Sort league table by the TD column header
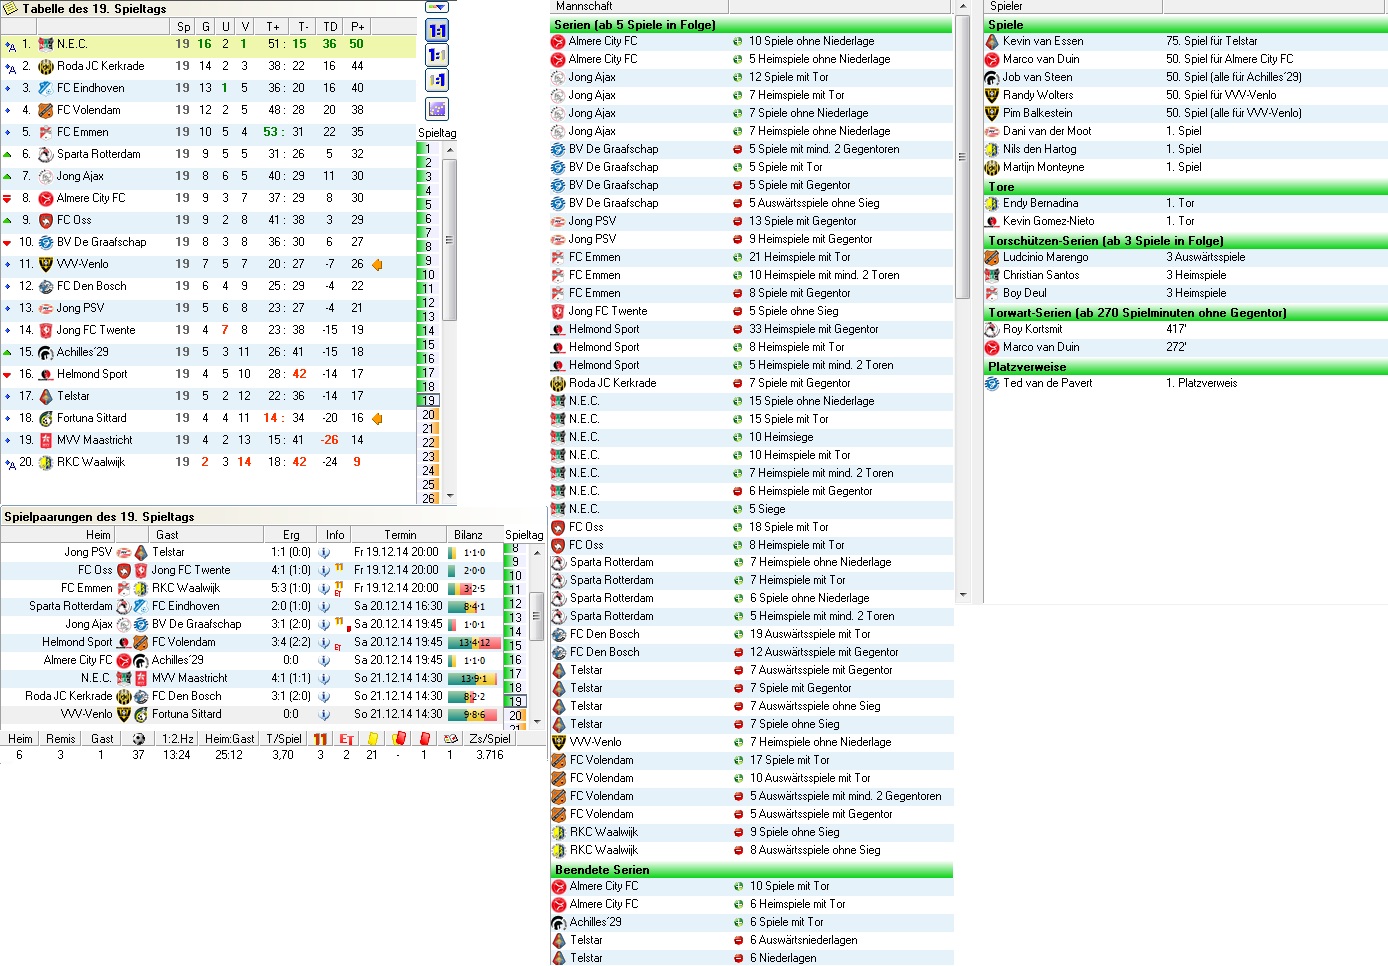The width and height of the screenshot is (1388, 966). click(330, 27)
